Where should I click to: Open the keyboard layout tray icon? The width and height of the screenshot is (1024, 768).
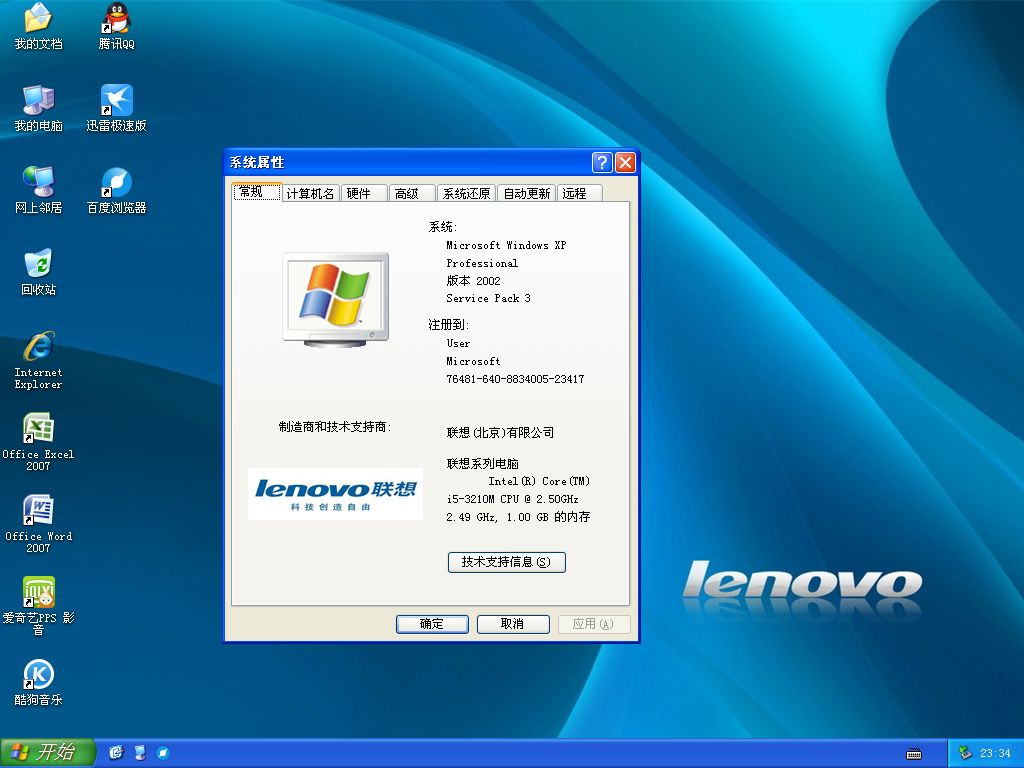[x=912, y=753]
